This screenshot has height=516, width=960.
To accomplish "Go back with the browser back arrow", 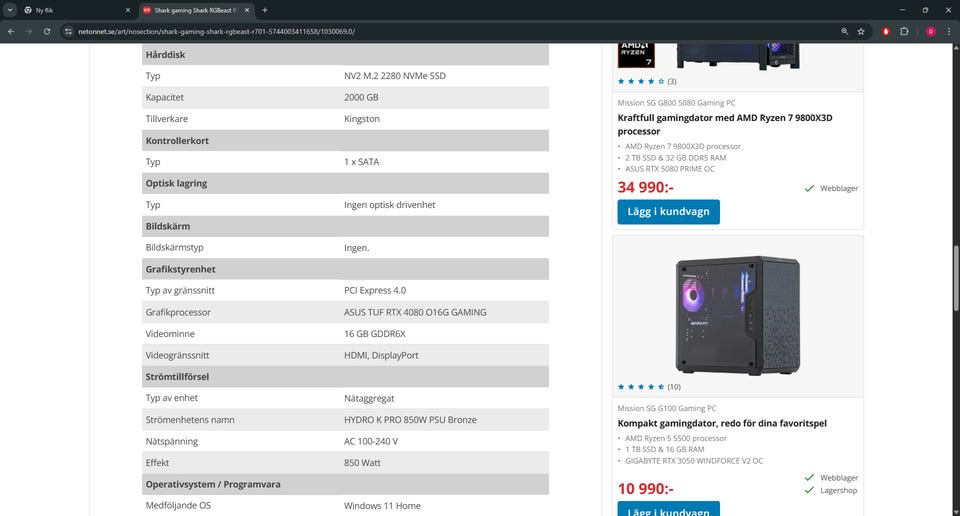I will click(x=11, y=31).
